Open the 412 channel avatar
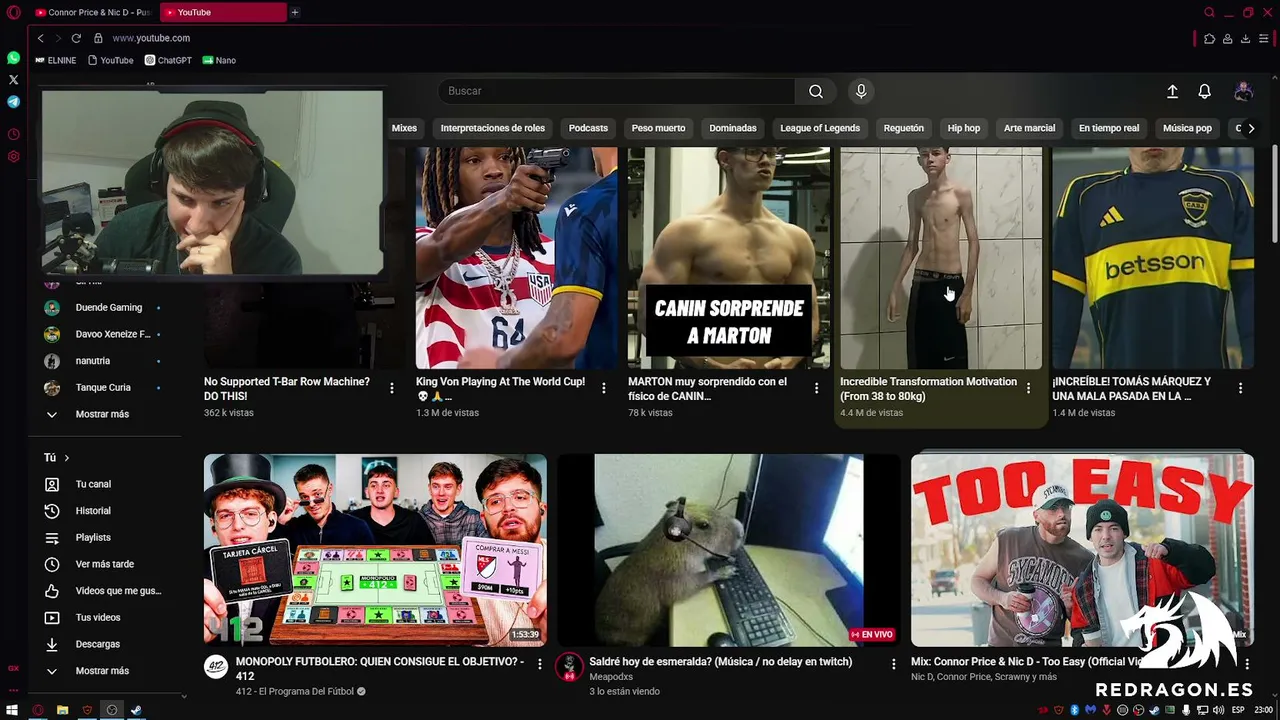 (216, 667)
